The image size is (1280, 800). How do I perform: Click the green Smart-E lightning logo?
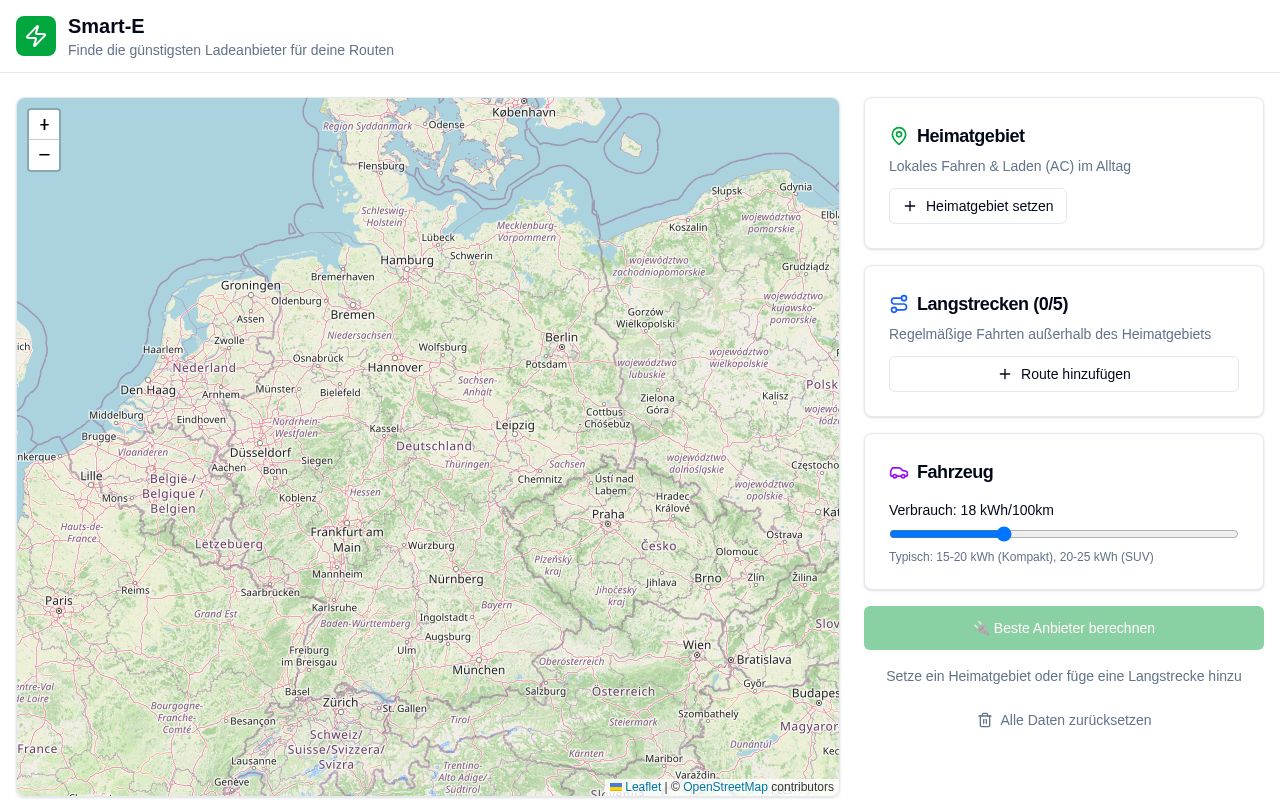point(36,36)
